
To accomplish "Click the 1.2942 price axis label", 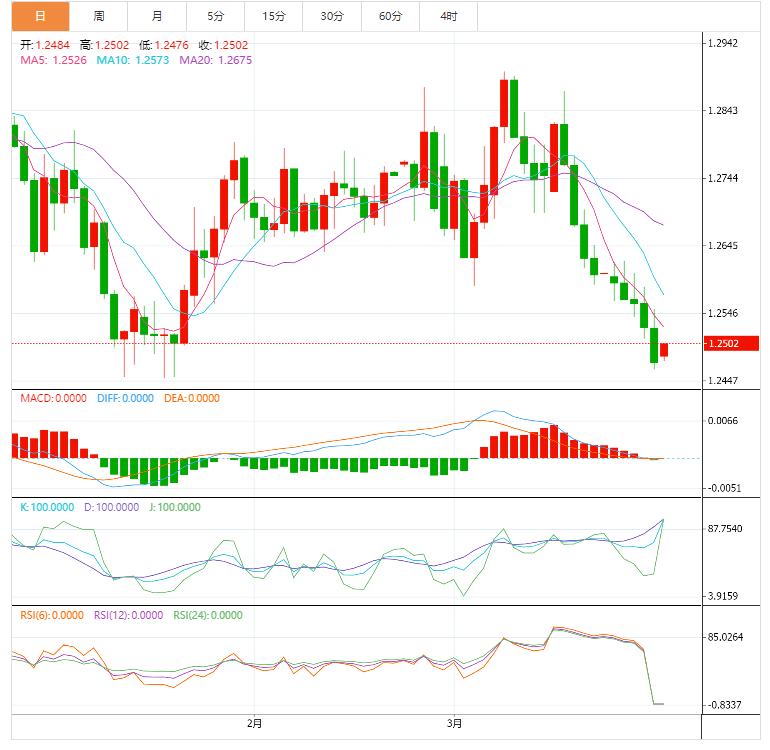I will click(x=722, y=43).
